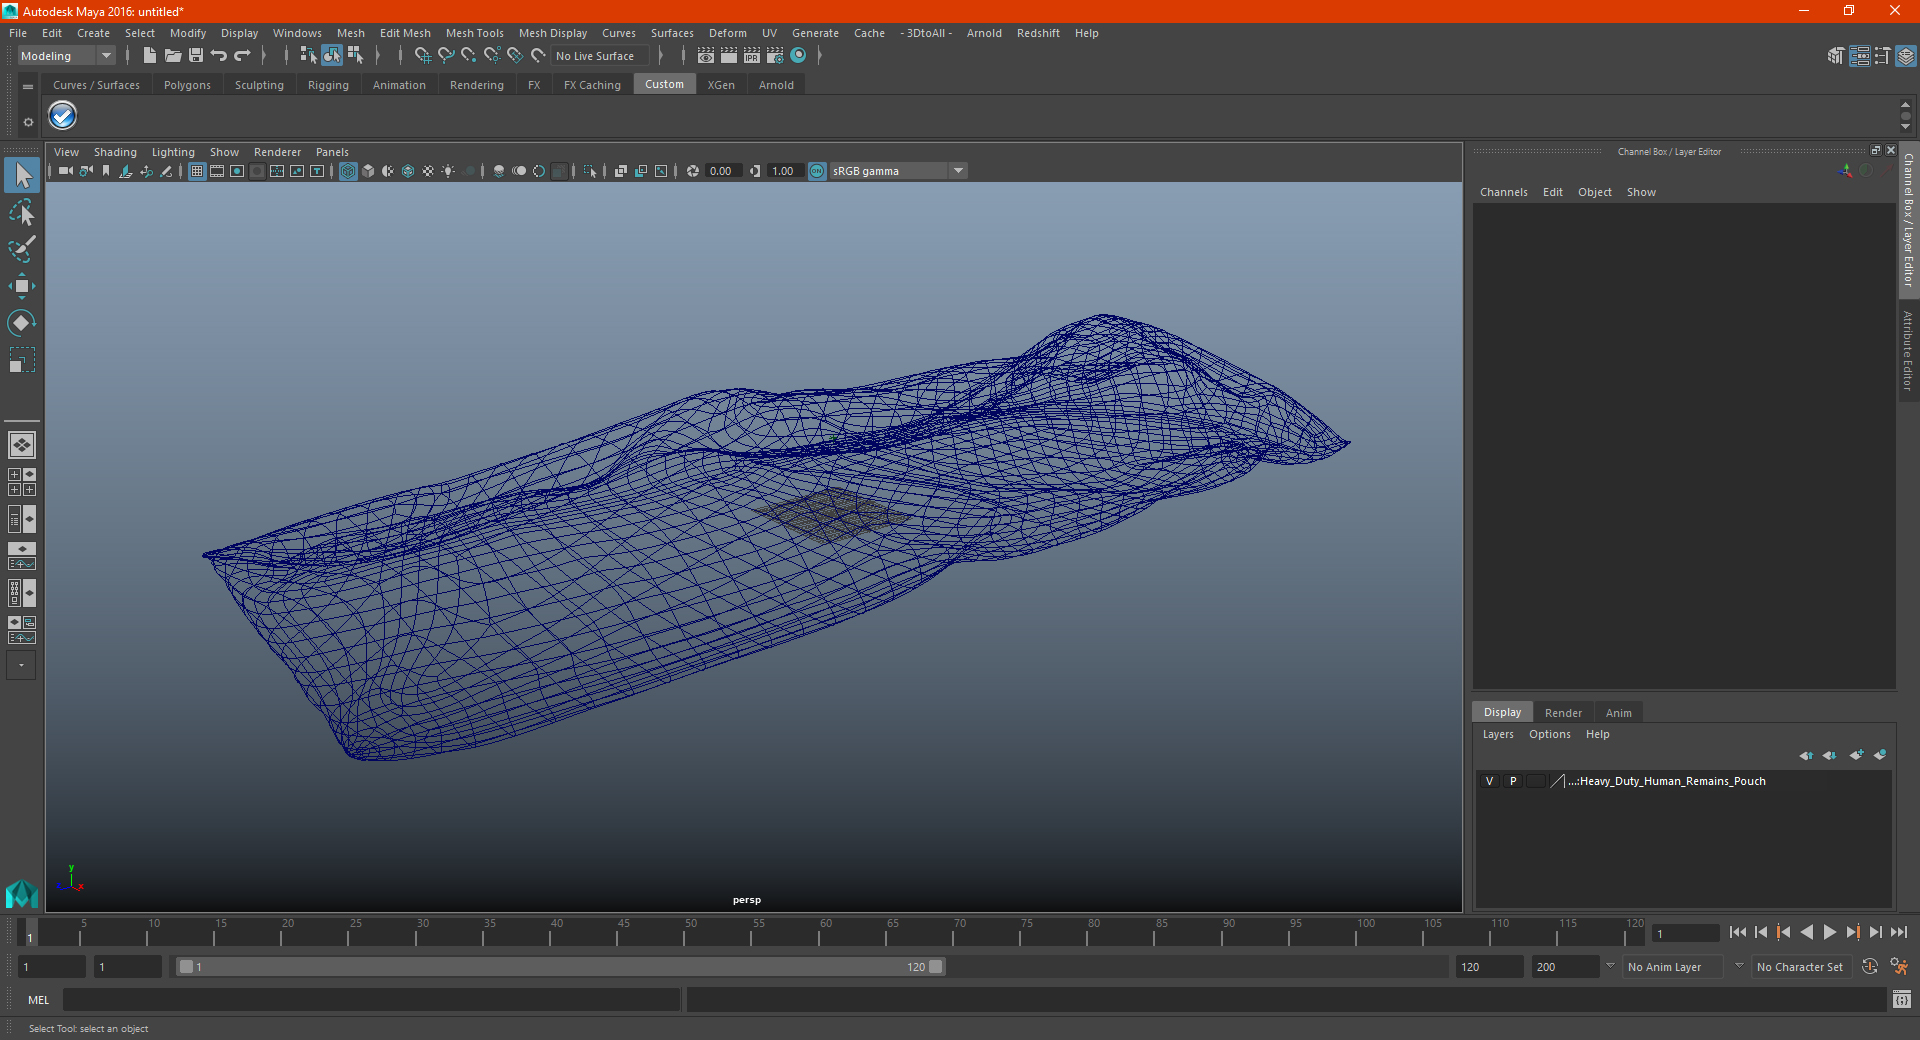
Task: Toggle smooth shade all cube icon
Action: [x=368, y=171]
